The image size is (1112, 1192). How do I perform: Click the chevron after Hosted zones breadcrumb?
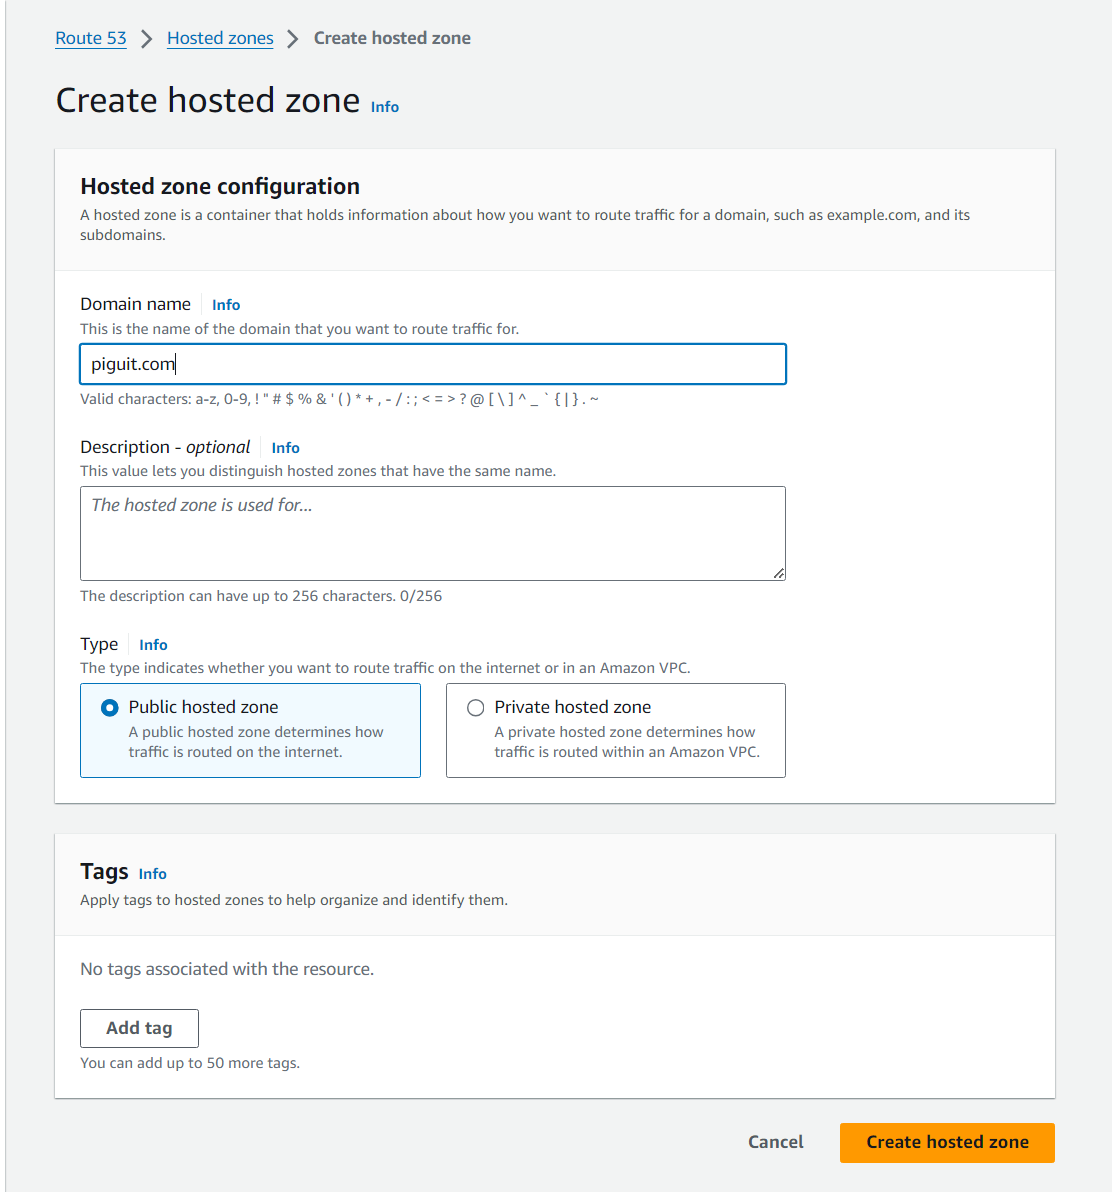point(293,39)
